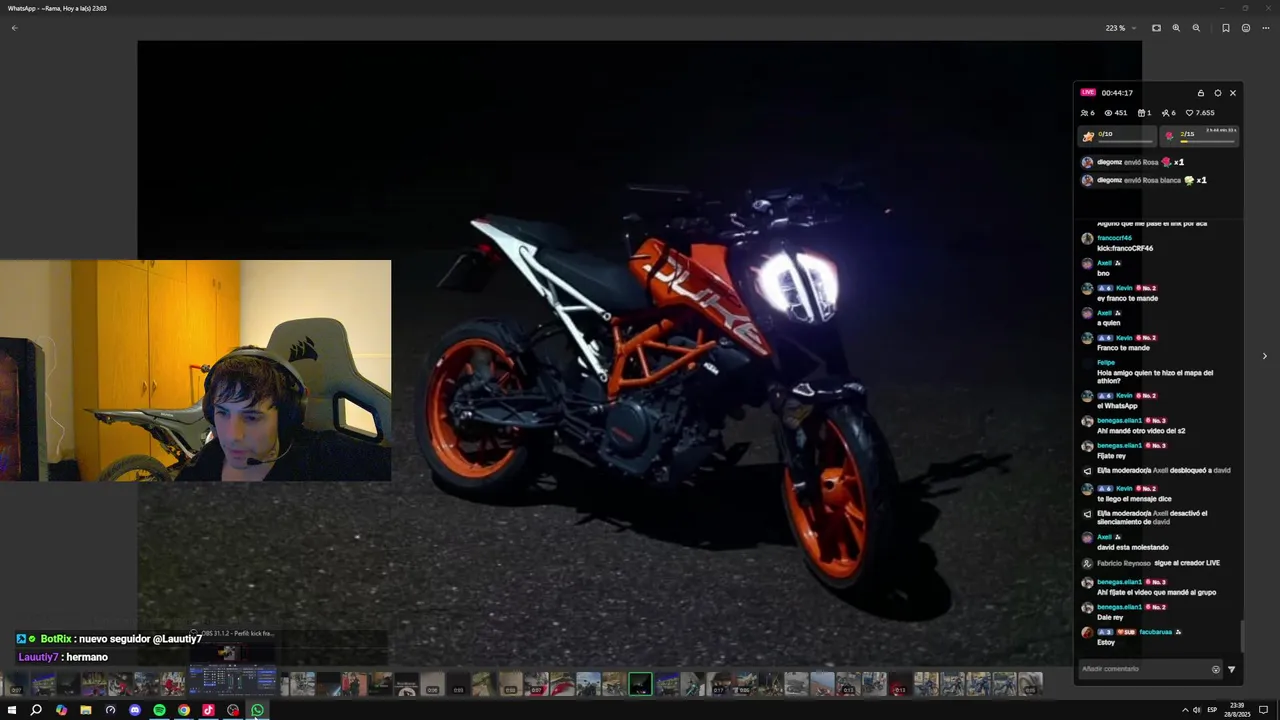Screen dimensions: 1280x720
Task: Switch to TikTok Live Studio in the taskbar
Action: tap(208, 710)
